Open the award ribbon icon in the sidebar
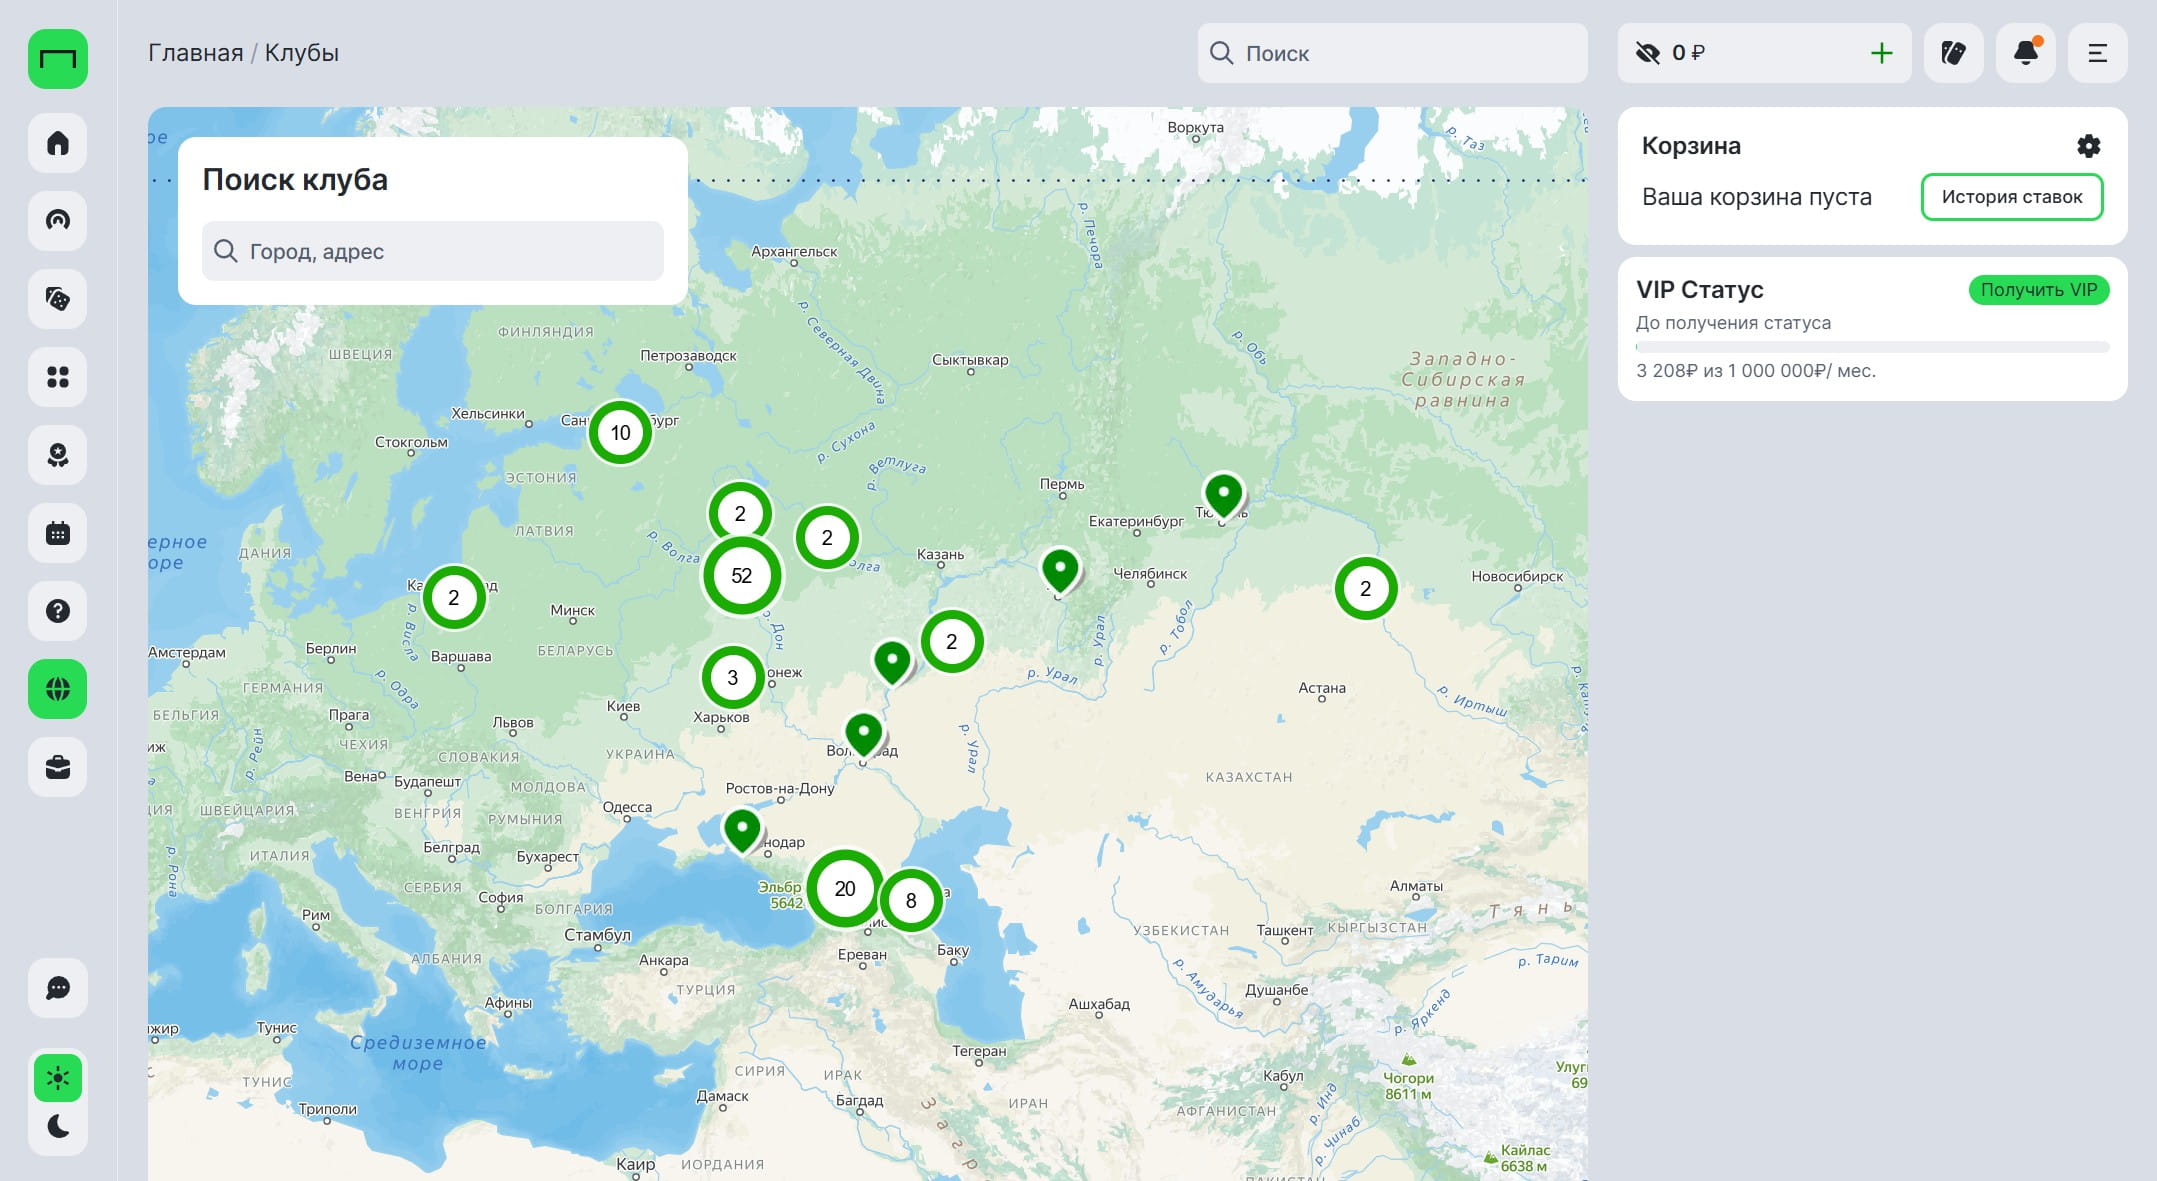2157x1181 pixels. point(58,455)
